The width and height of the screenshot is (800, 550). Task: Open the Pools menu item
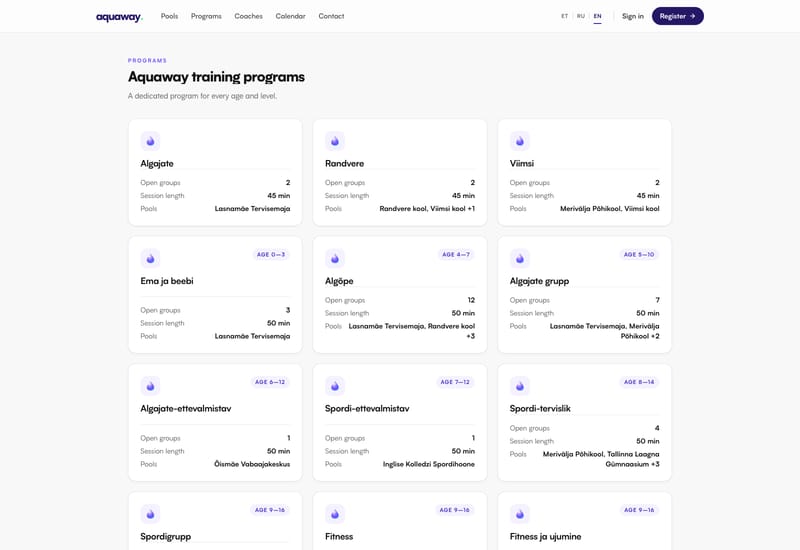[x=169, y=16]
